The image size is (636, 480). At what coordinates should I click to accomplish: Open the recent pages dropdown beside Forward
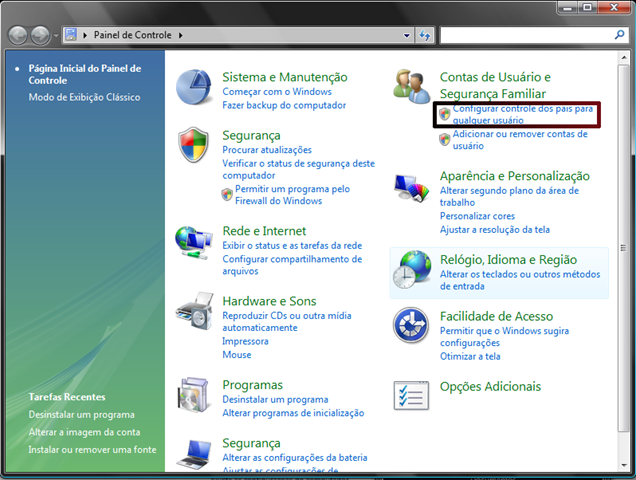click(56, 35)
